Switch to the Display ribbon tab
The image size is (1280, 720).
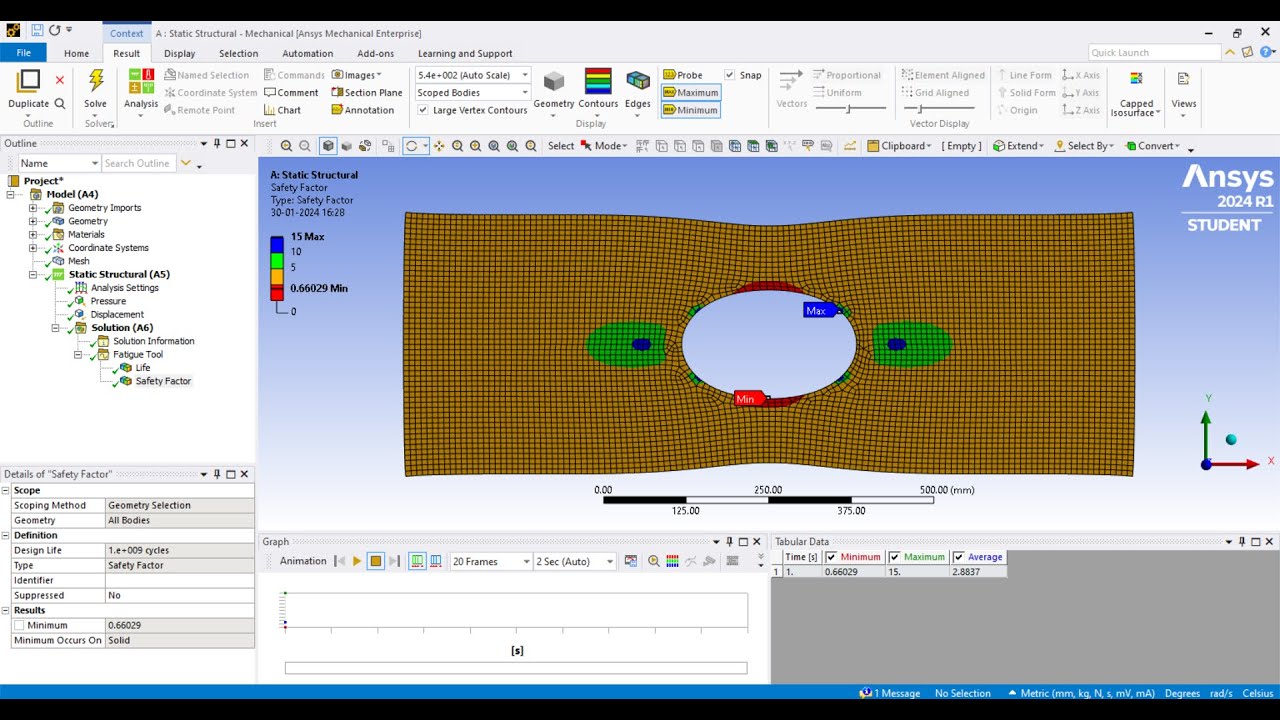point(180,53)
